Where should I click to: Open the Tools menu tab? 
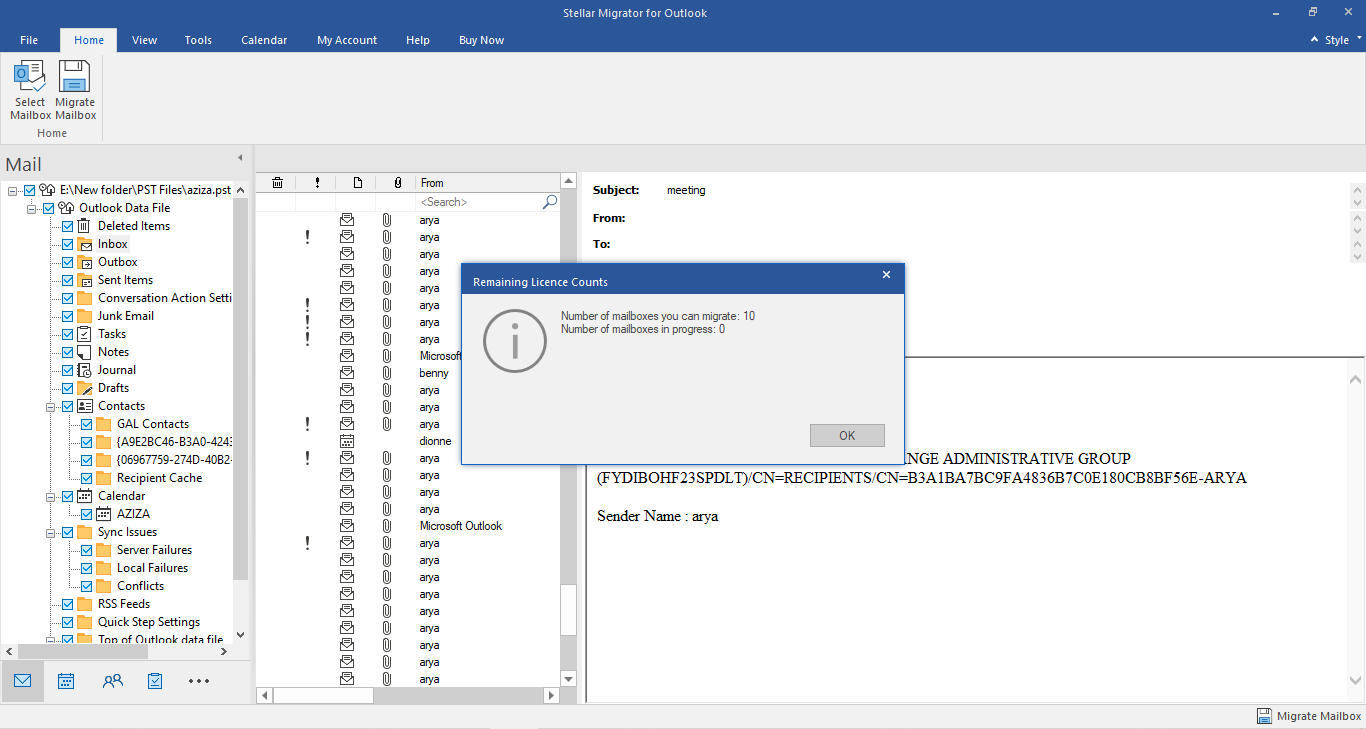pos(198,40)
